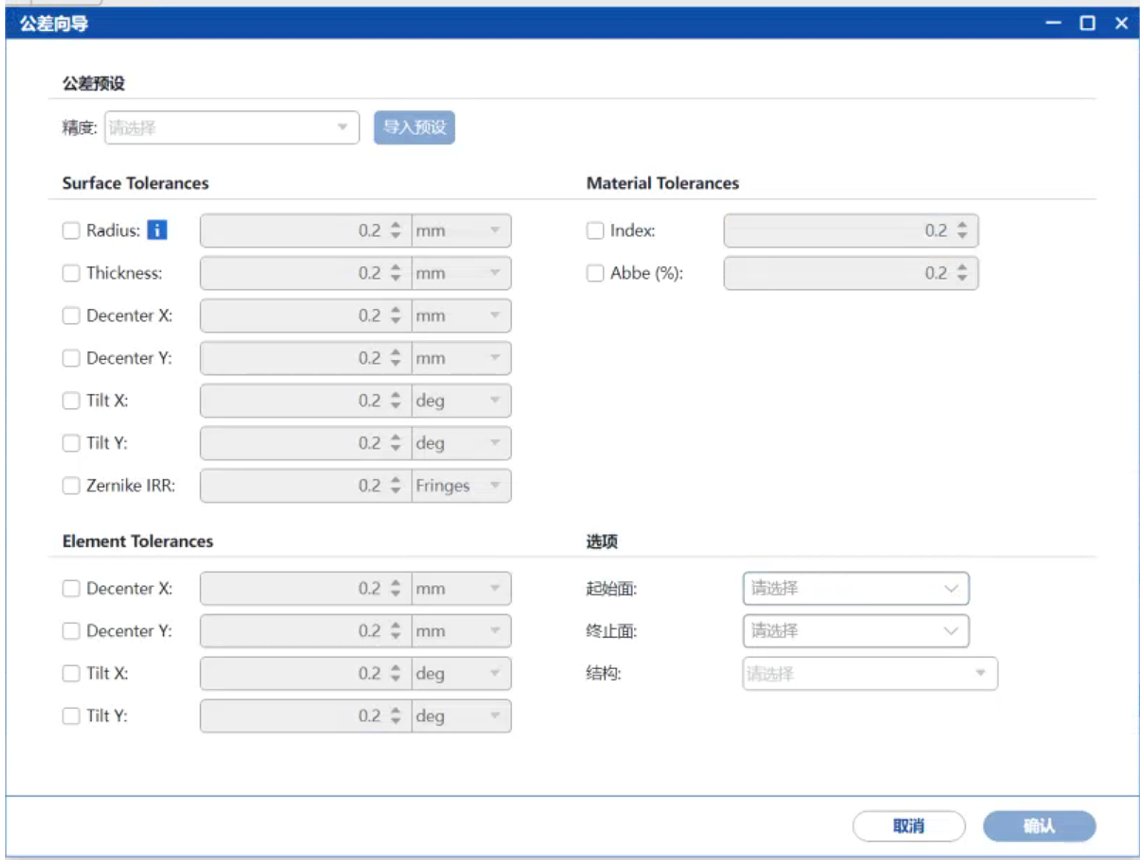
Task: Maximize the 公差向导 window
Action: coord(1087,23)
